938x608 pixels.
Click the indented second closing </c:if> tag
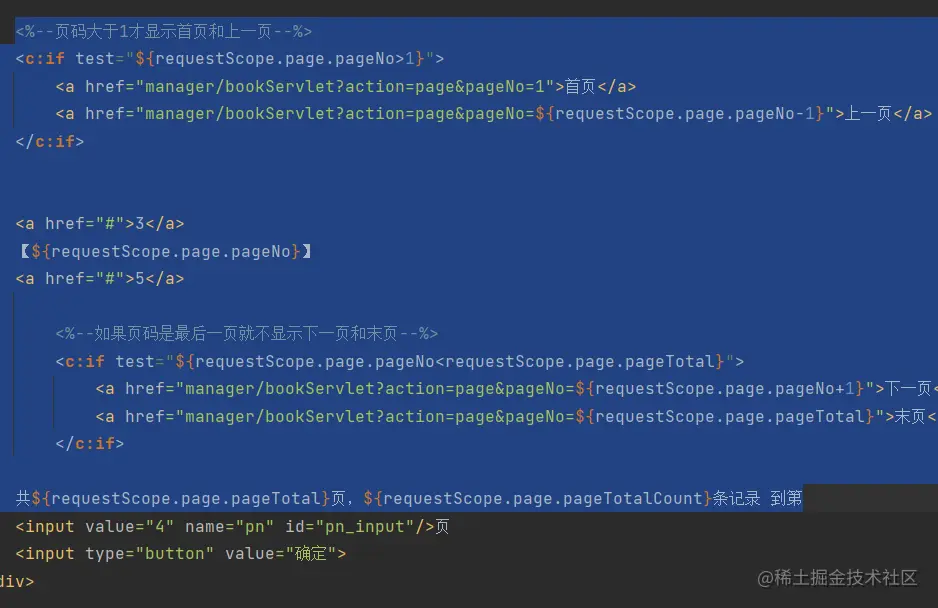(x=90, y=443)
